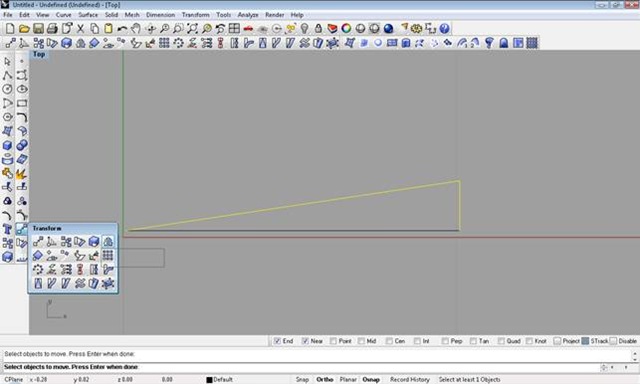Toggle the Disable osnap checkbox
The image size is (640, 384).
(x=613, y=341)
